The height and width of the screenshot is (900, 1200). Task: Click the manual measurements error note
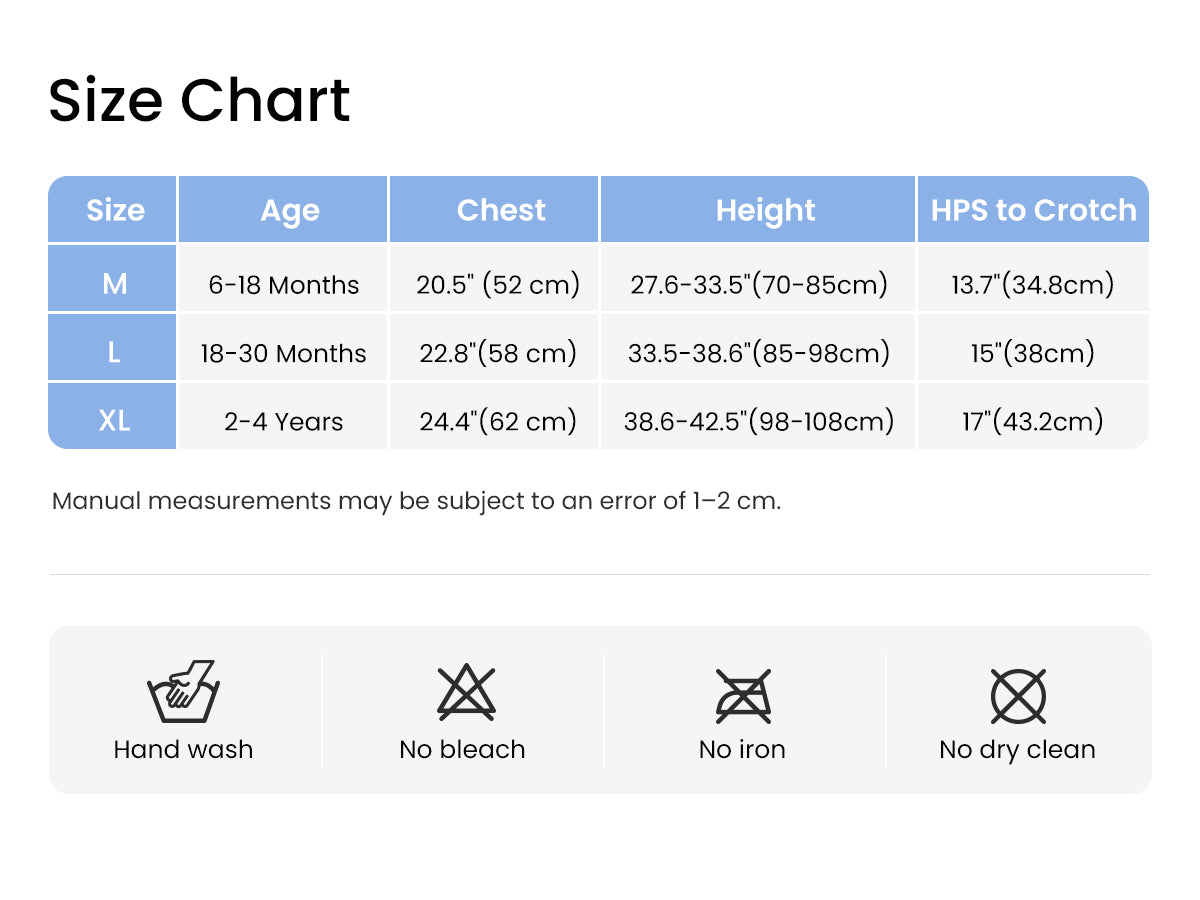click(x=416, y=500)
